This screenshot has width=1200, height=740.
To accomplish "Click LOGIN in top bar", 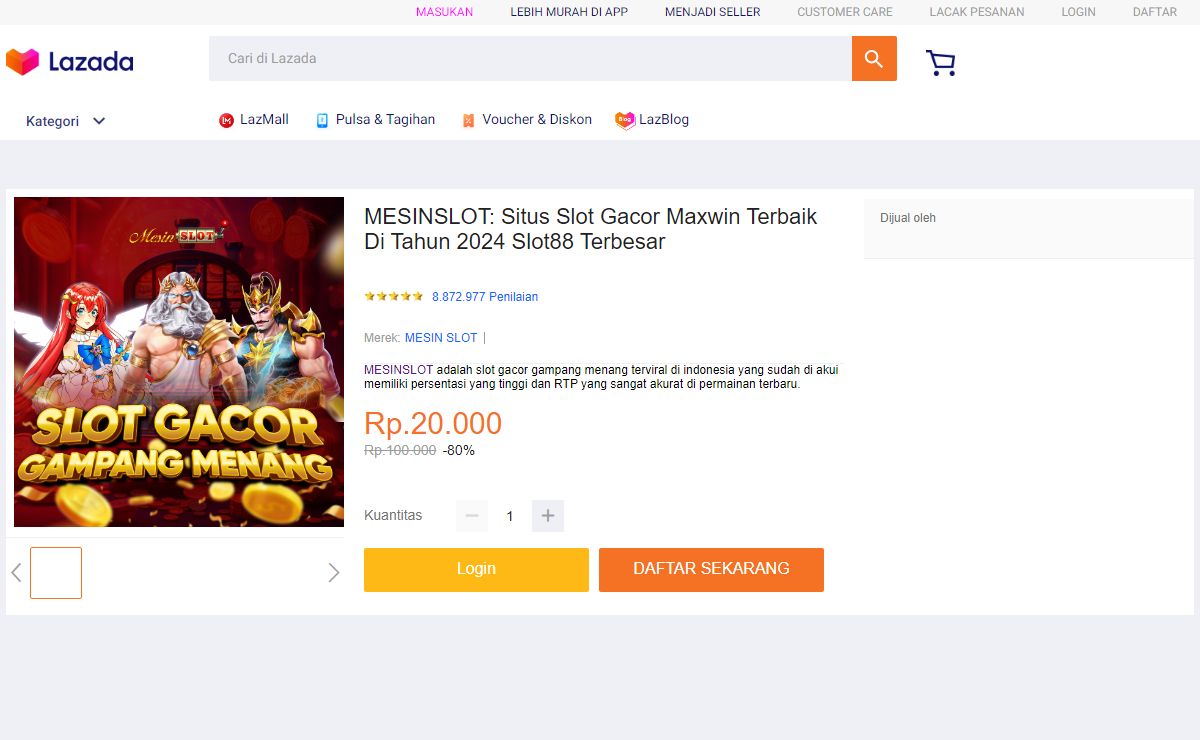I will tap(1078, 12).
